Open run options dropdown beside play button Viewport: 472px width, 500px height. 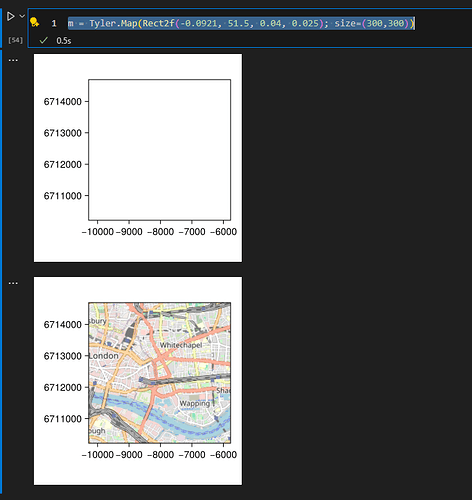22,16
